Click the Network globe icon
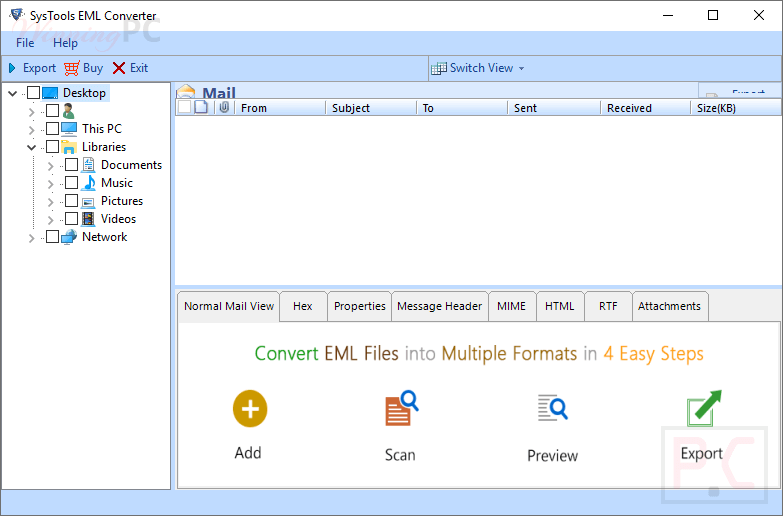Image resolution: width=783 pixels, height=516 pixels. (x=69, y=237)
